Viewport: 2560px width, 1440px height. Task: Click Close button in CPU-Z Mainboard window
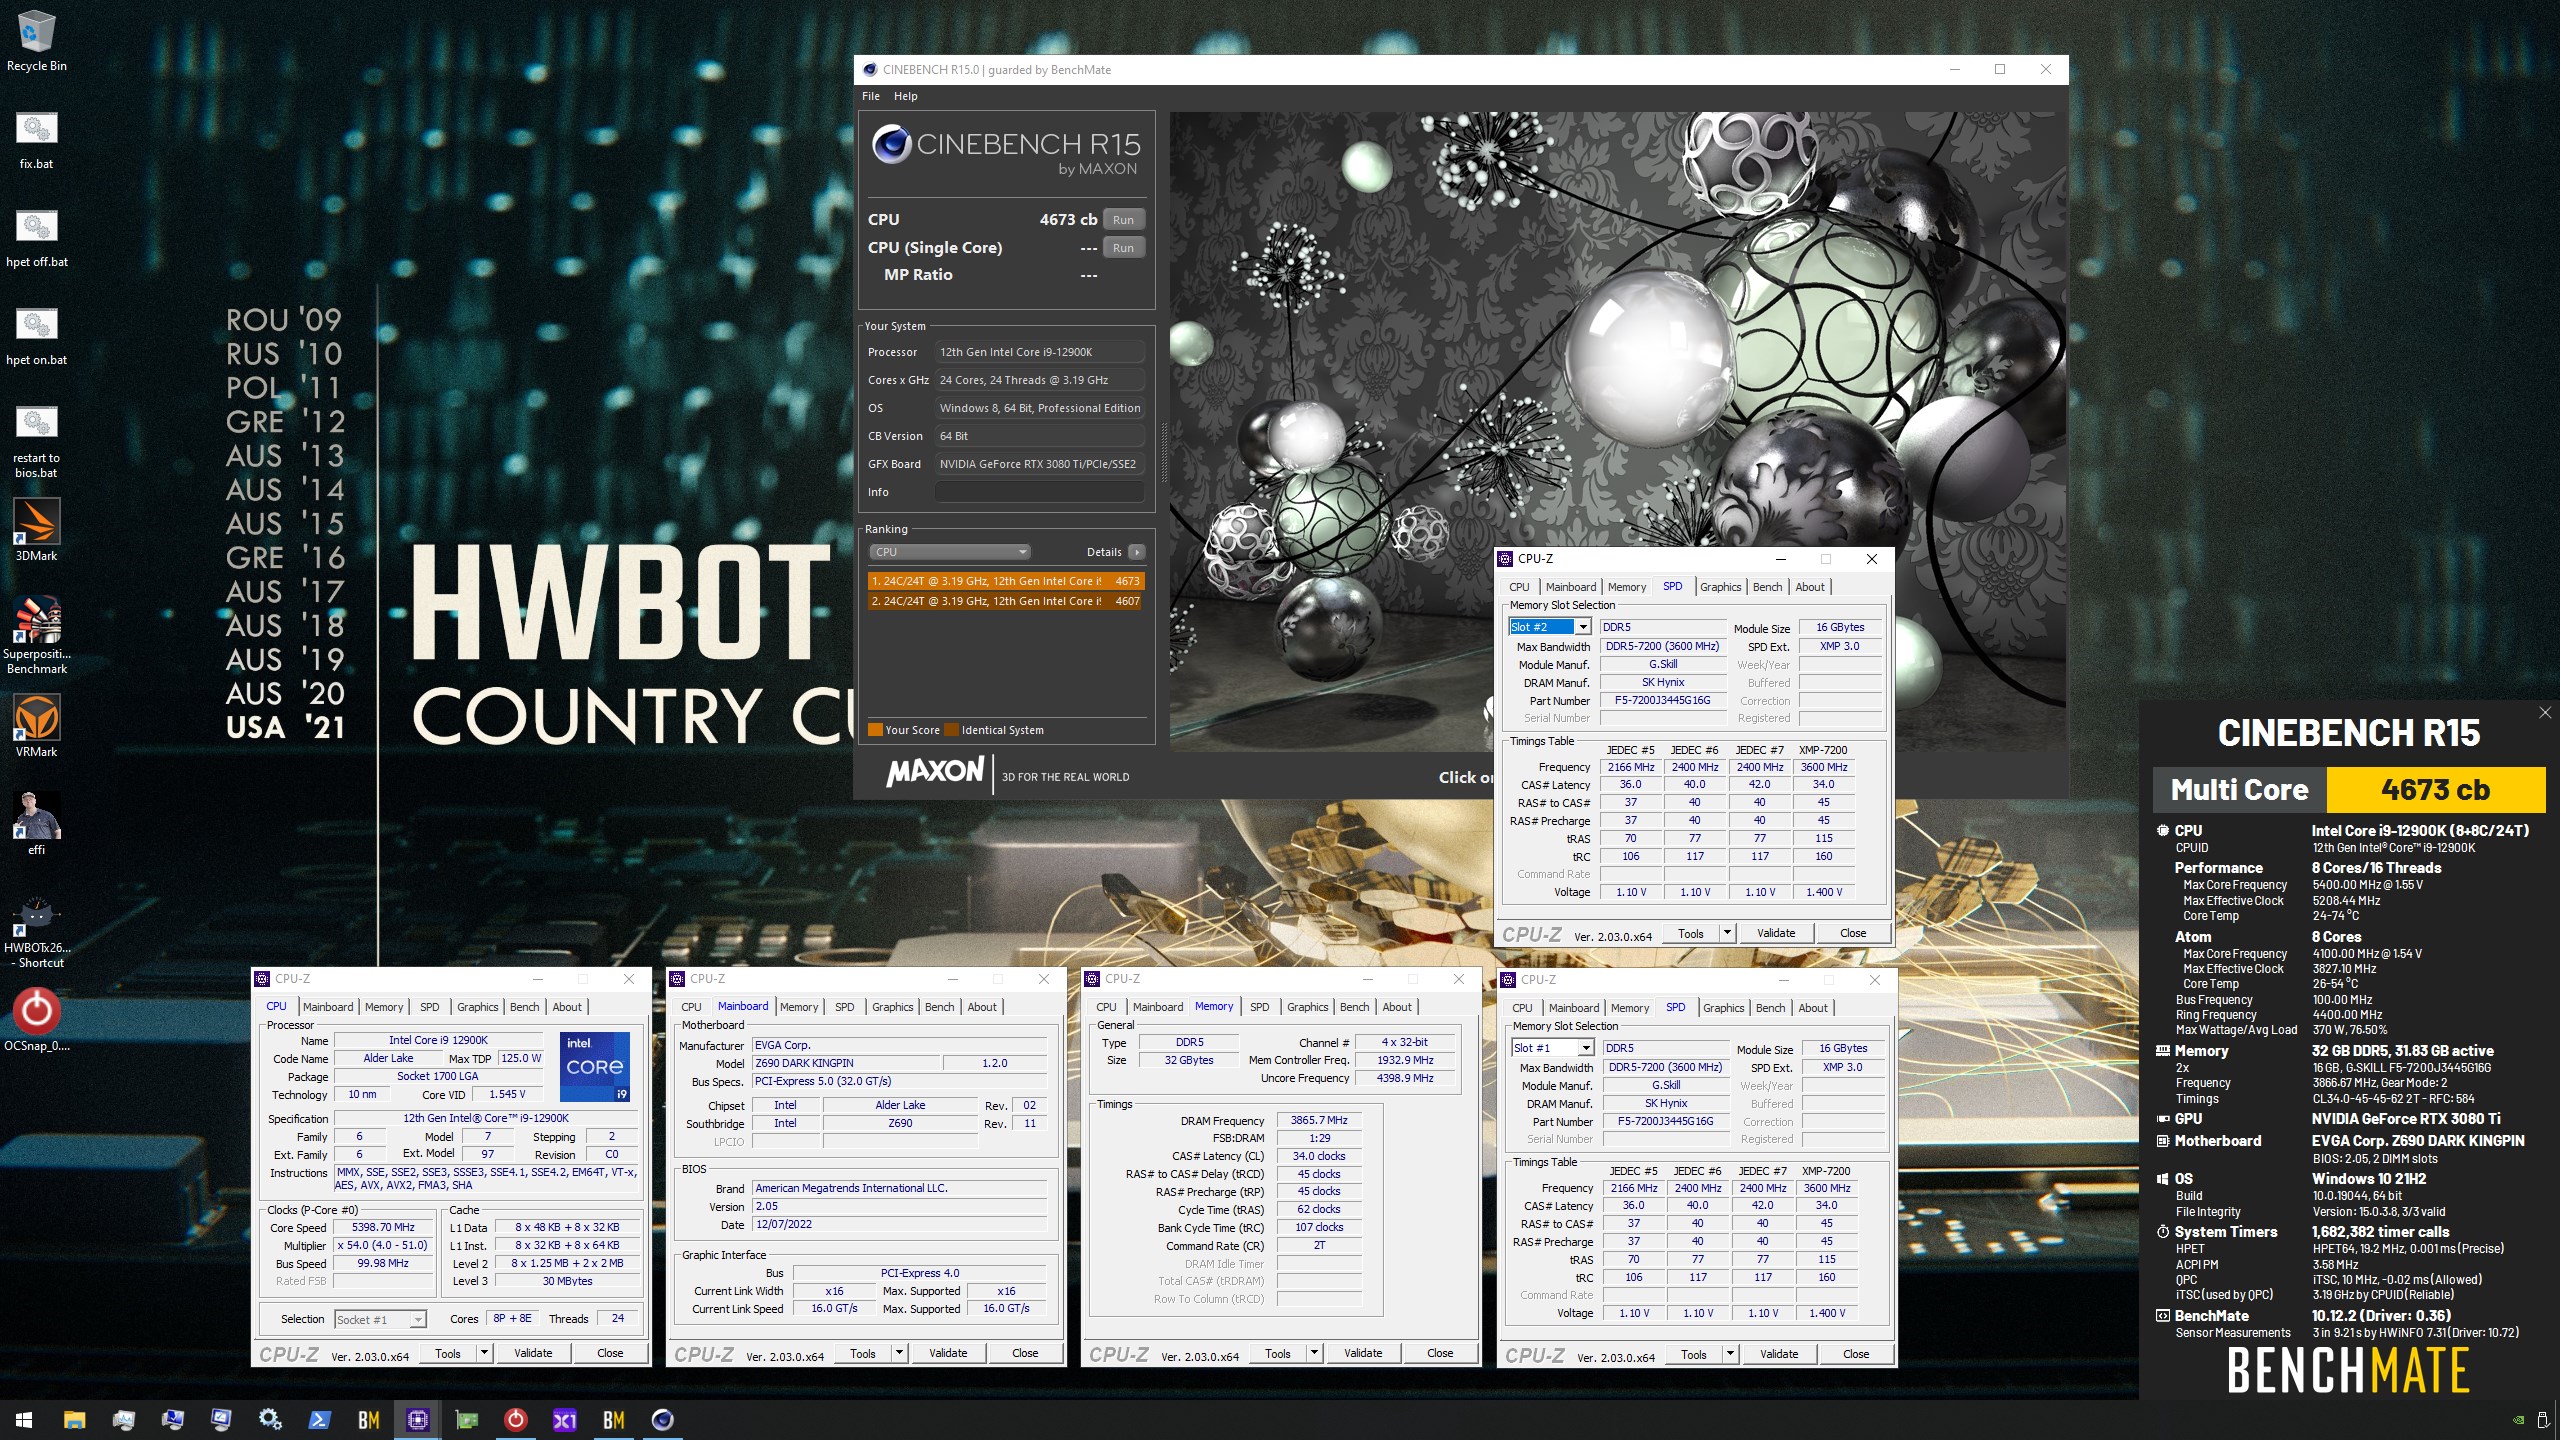1025,1353
